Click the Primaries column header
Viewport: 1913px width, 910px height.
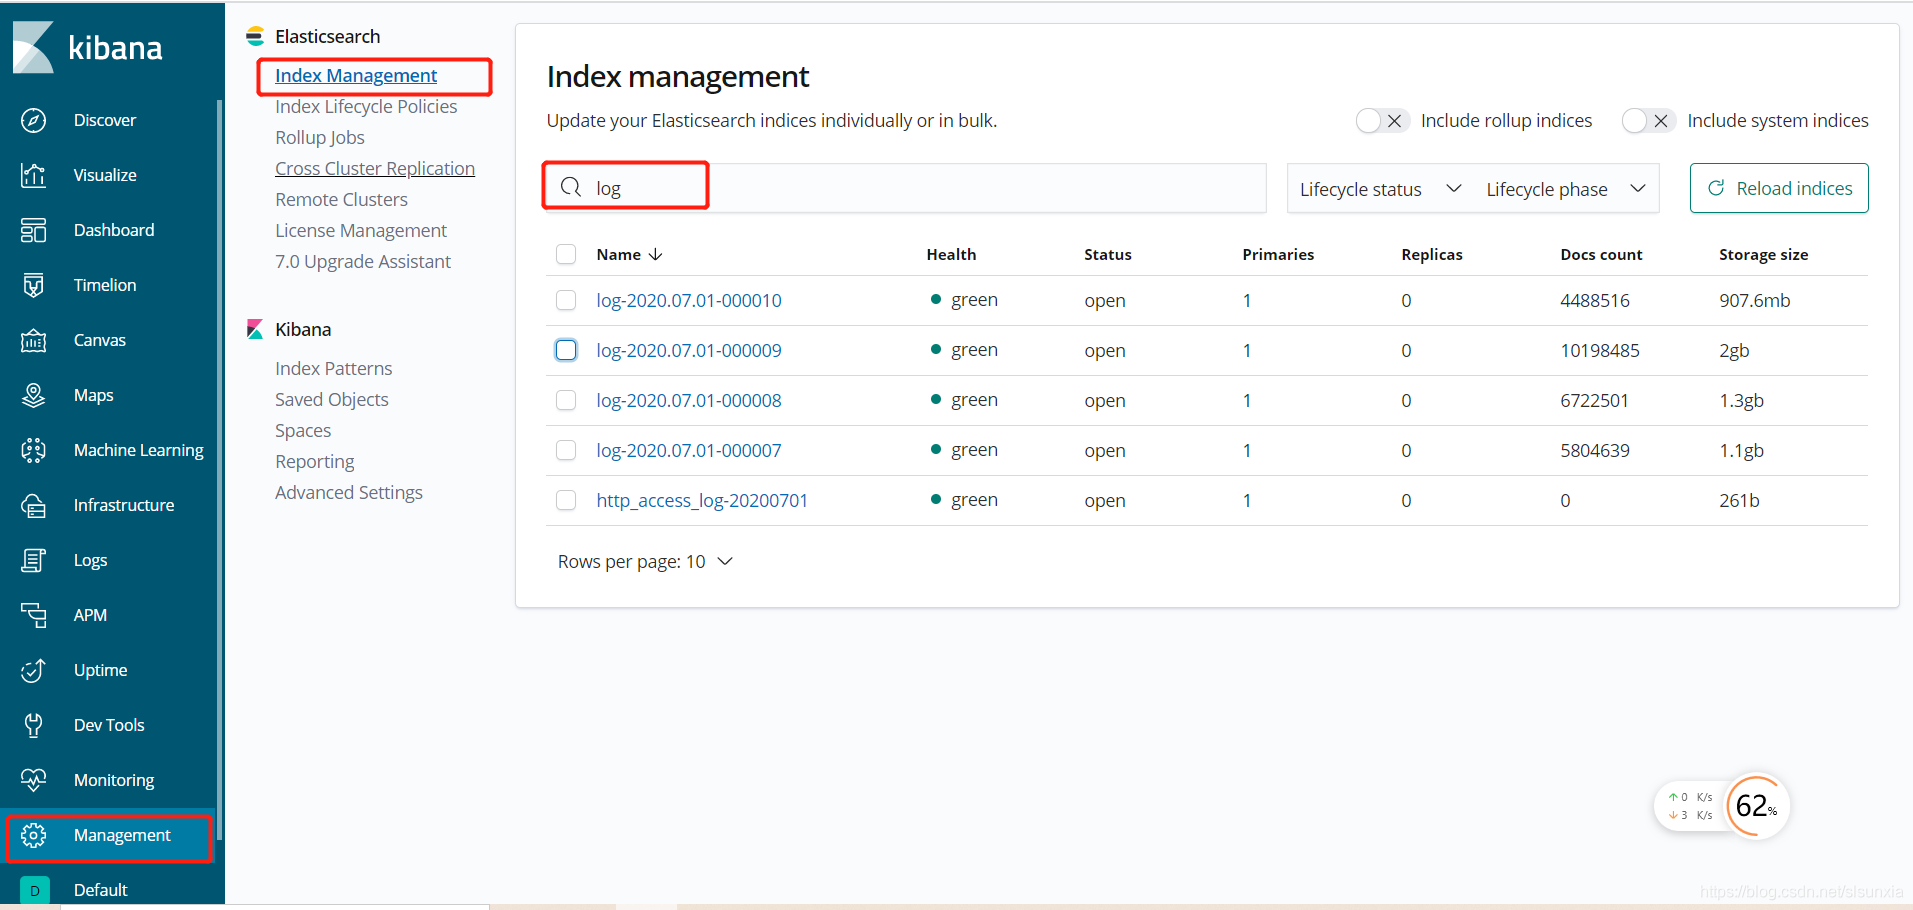[x=1278, y=254]
